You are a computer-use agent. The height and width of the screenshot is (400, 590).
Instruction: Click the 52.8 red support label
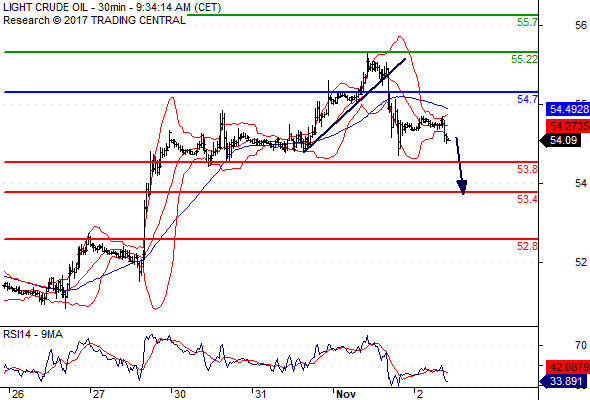tap(527, 246)
